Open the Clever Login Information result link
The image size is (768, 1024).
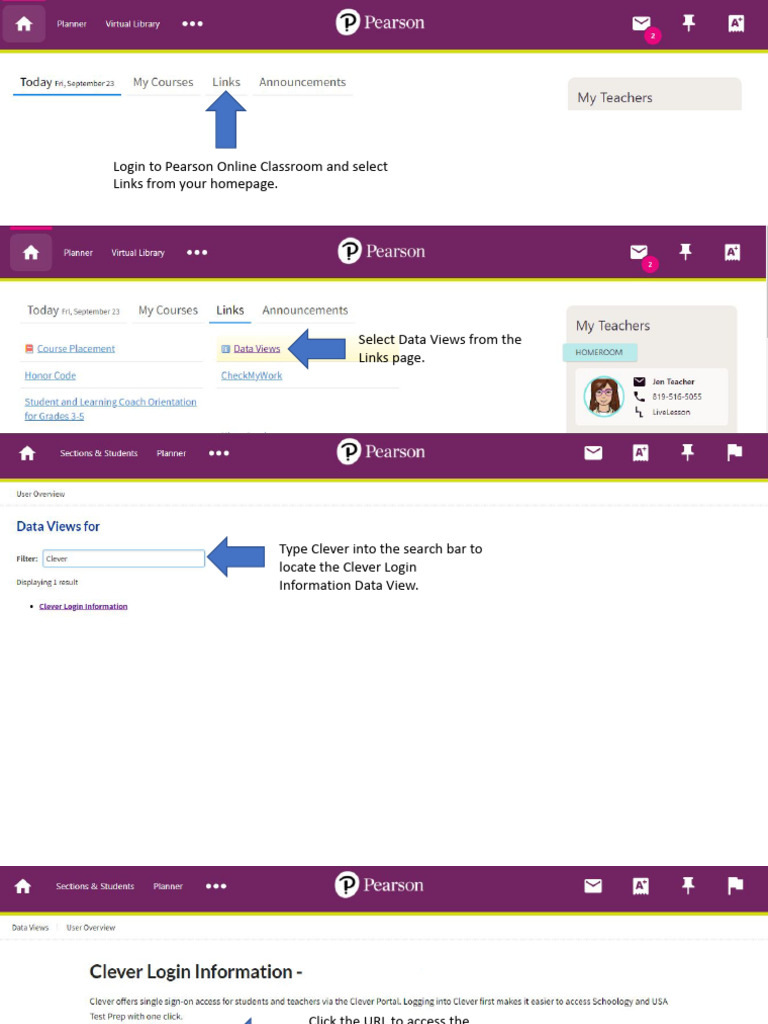[83, 607]
